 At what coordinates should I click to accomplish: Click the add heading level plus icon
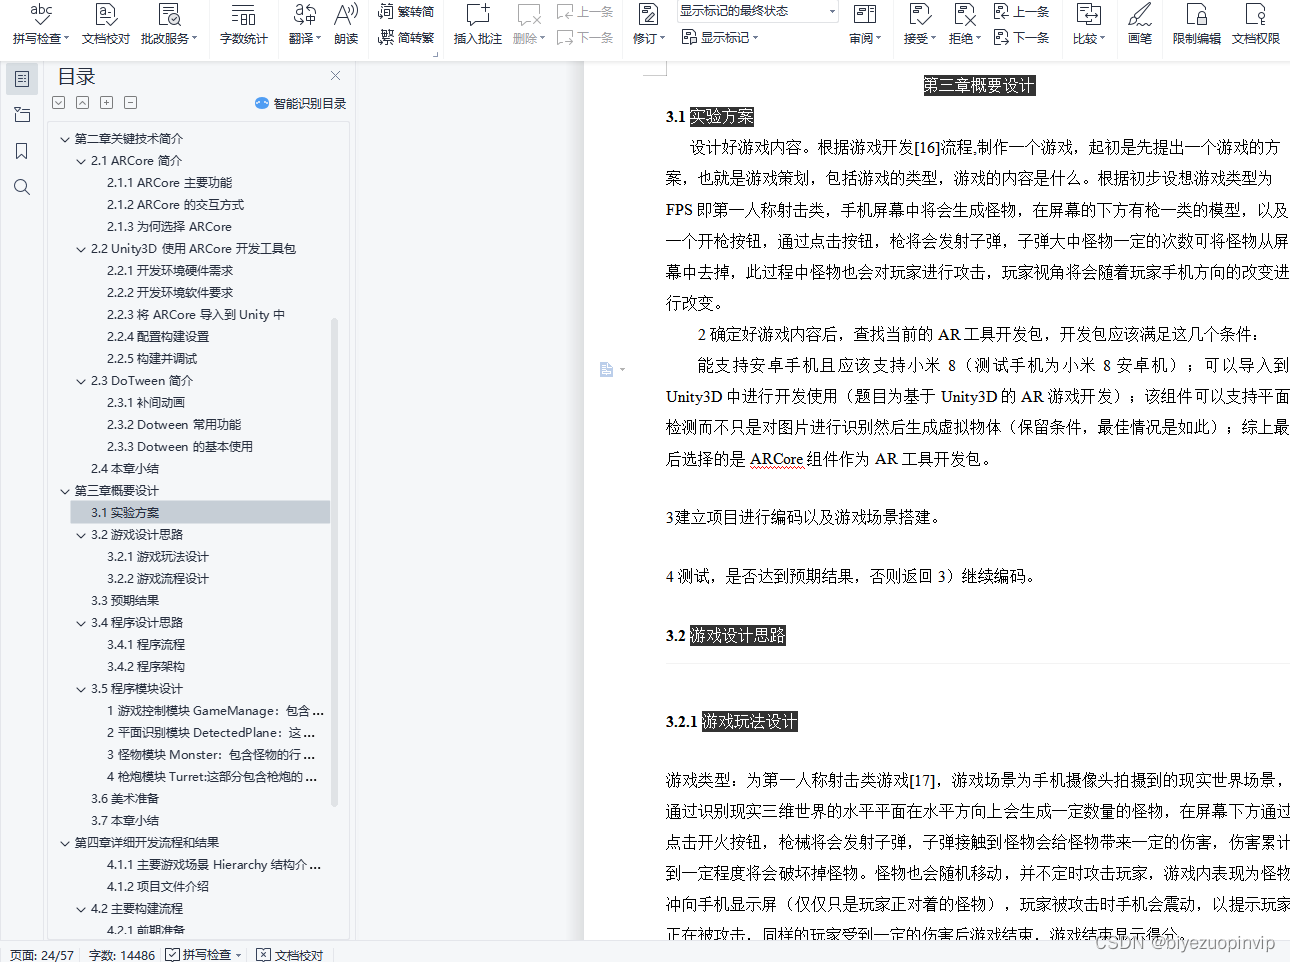tap(107, 103)
